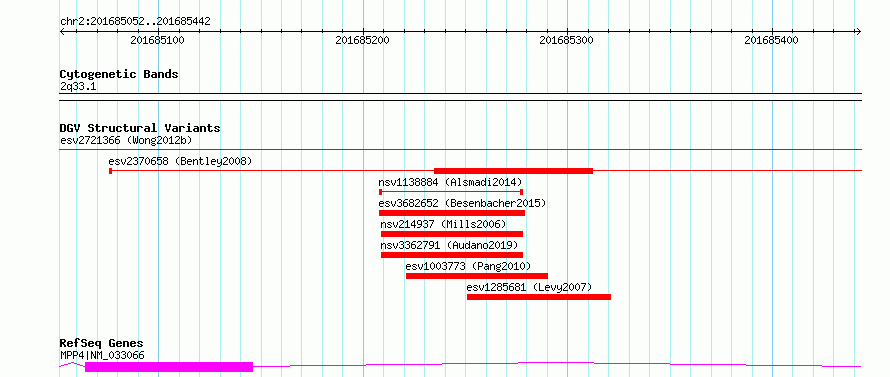The image size is (890, 377).
Task: Click the red bar under esv3682652
Action: tap(452, 213)
